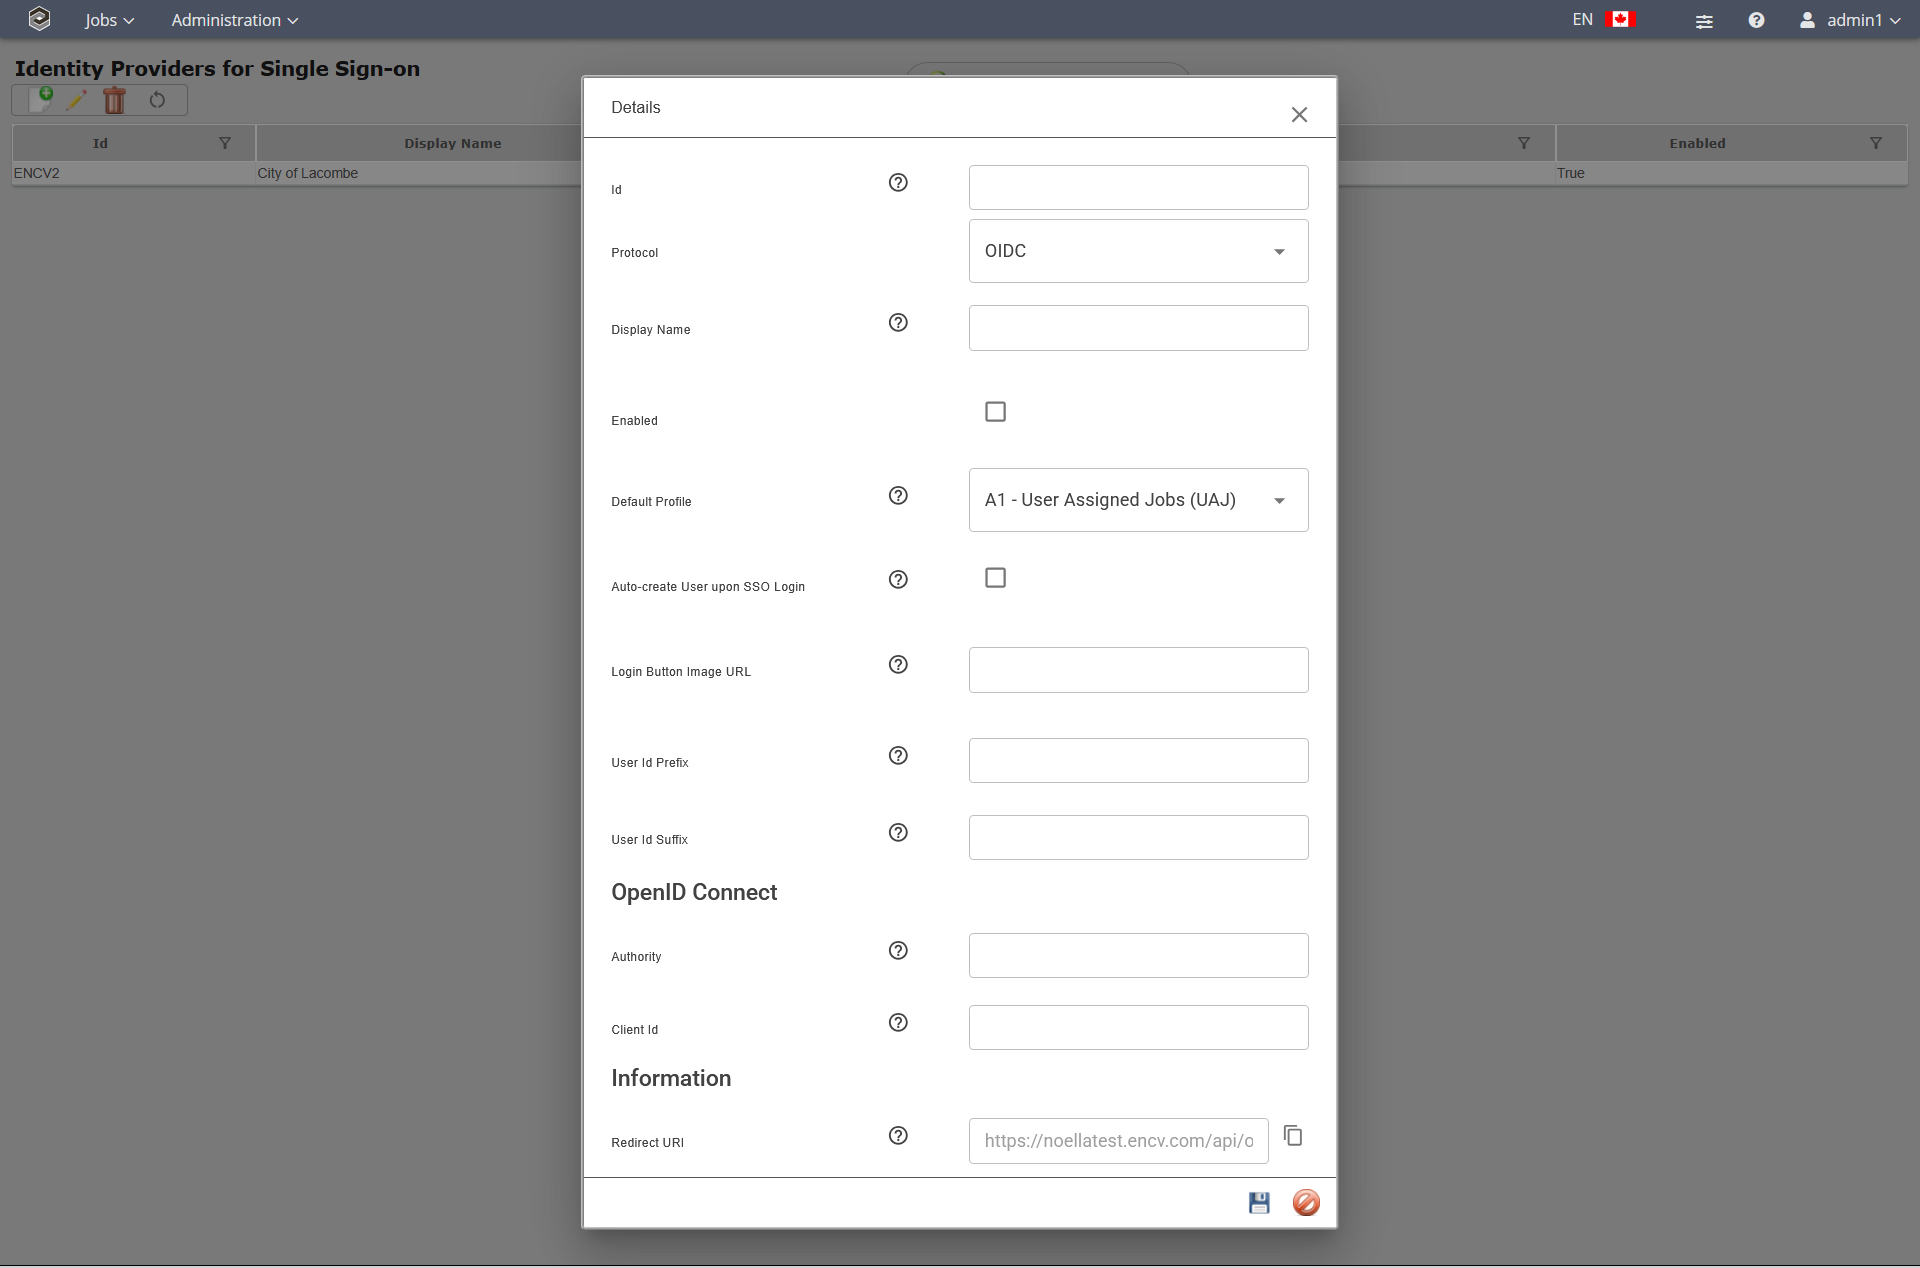
Task: Click the Canadian flag icon
Action: [1620, 19]
